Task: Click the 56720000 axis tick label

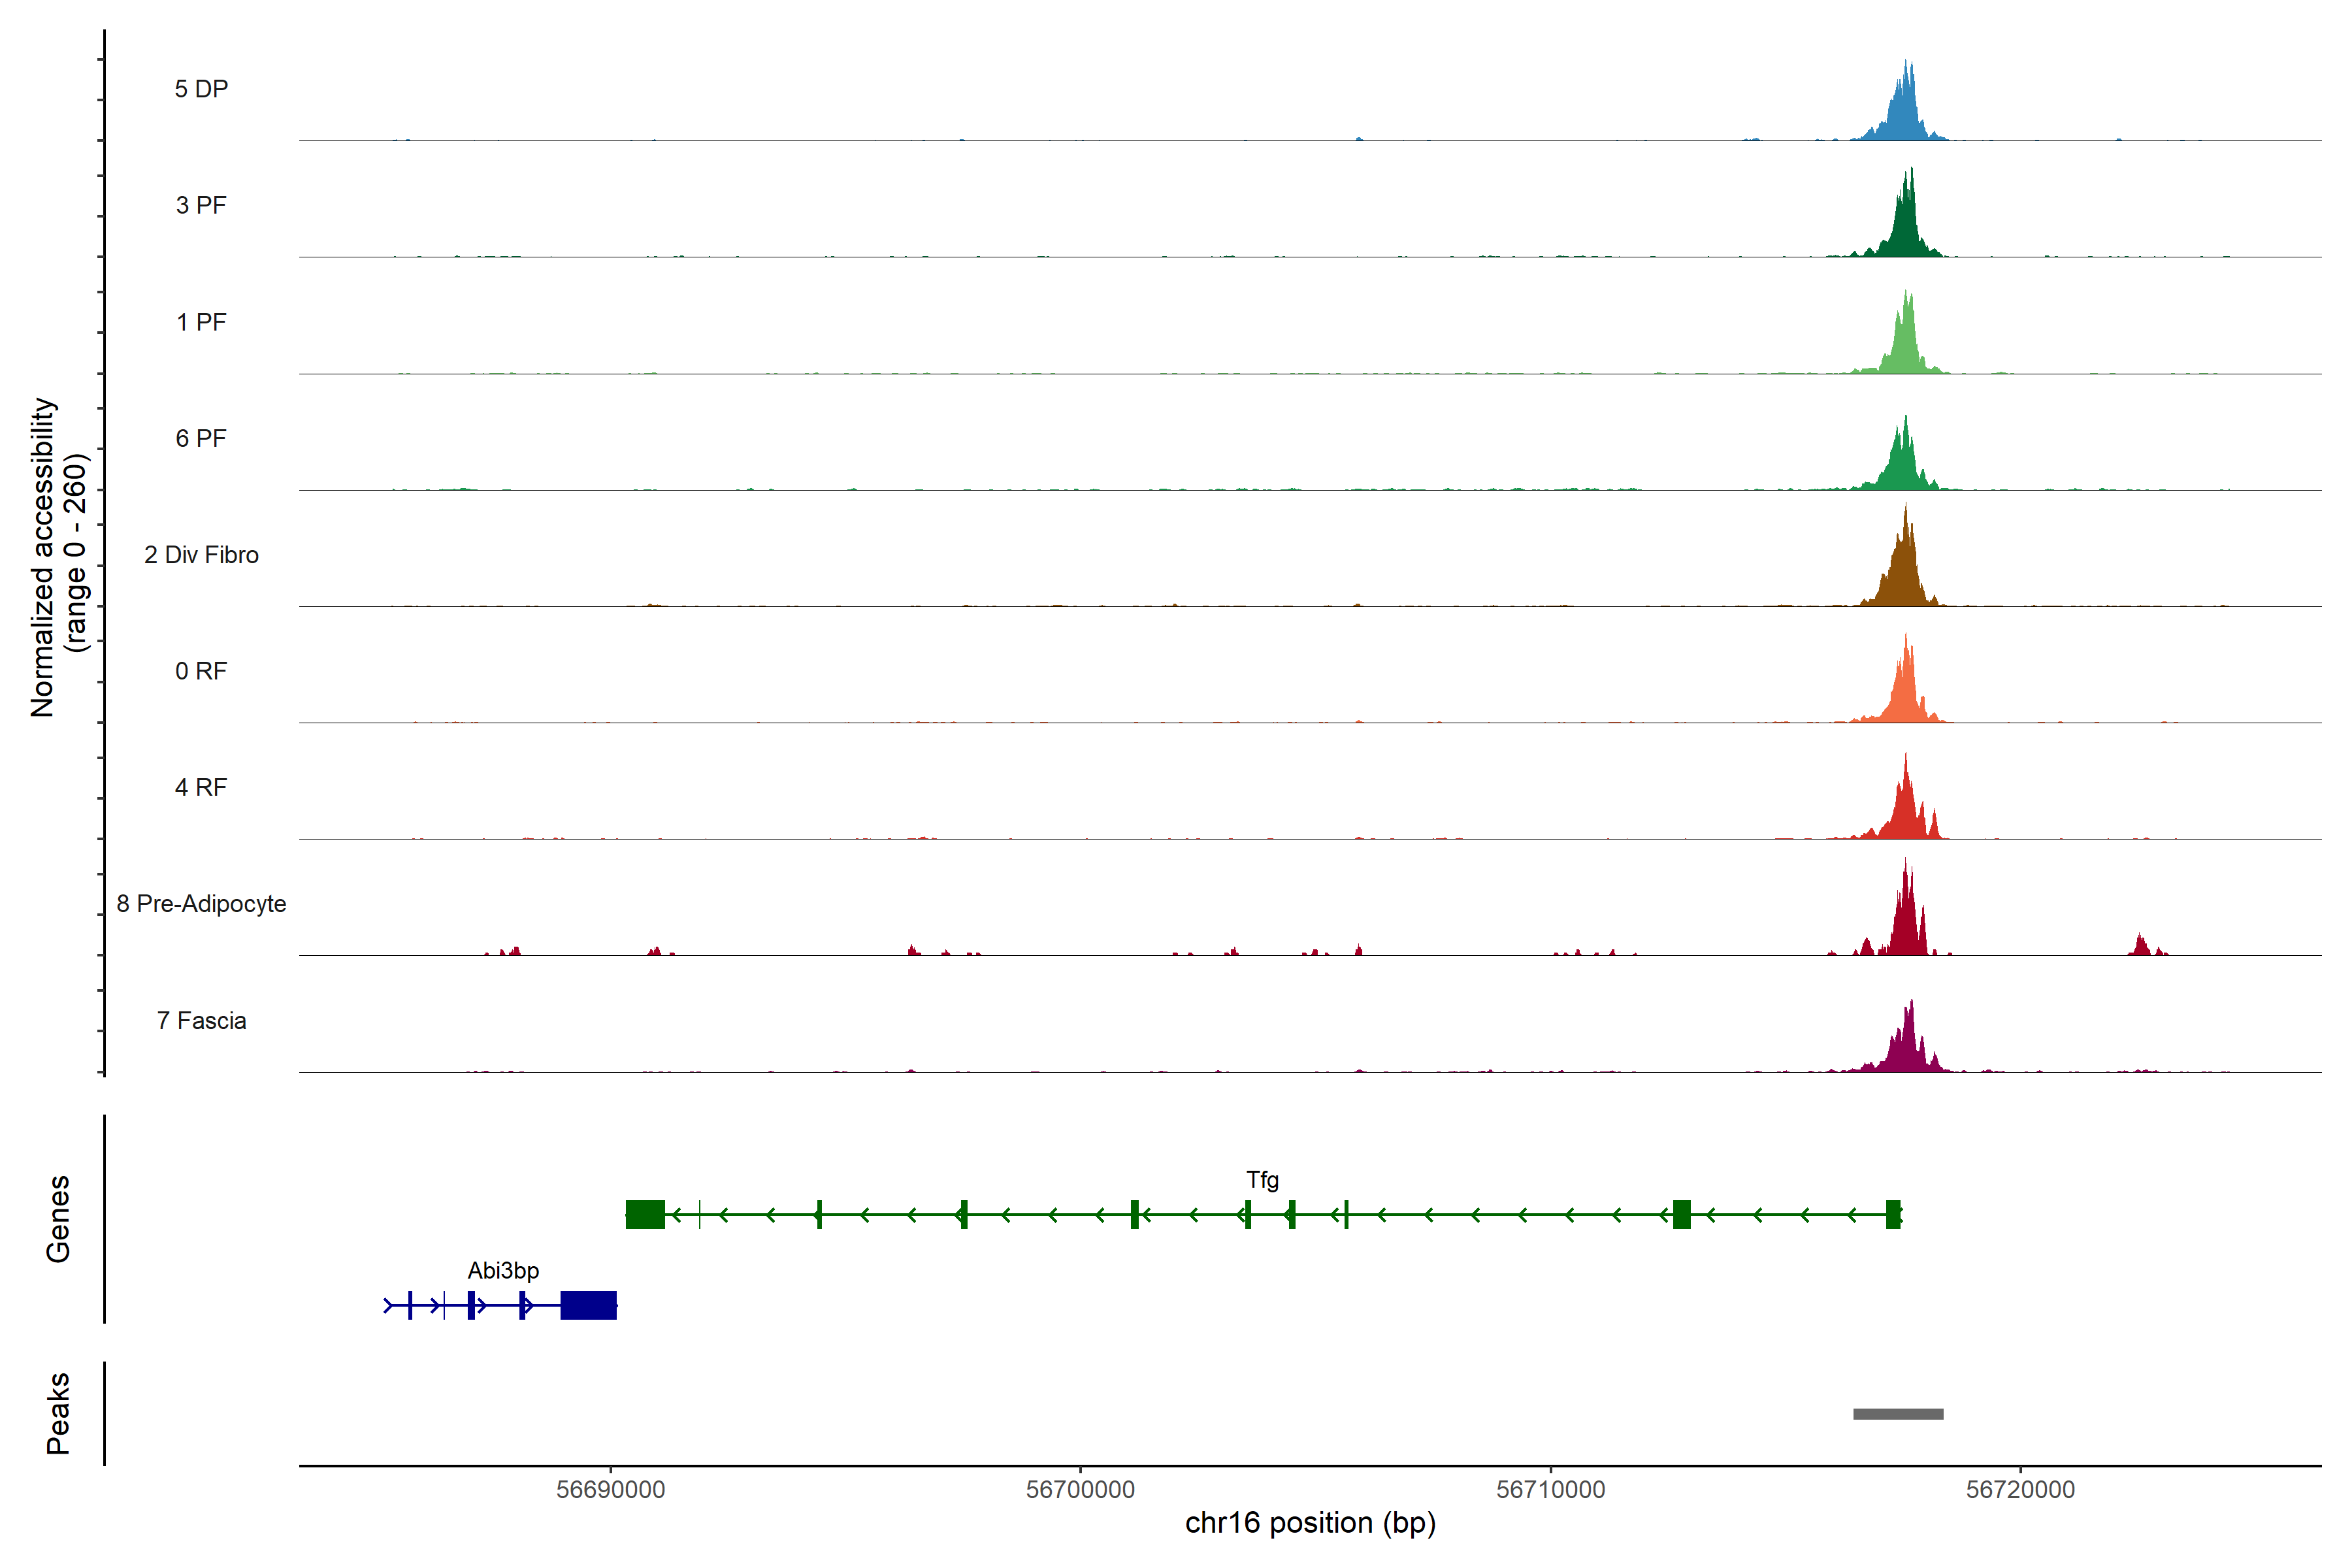Action: (x=2020, y=1489)
